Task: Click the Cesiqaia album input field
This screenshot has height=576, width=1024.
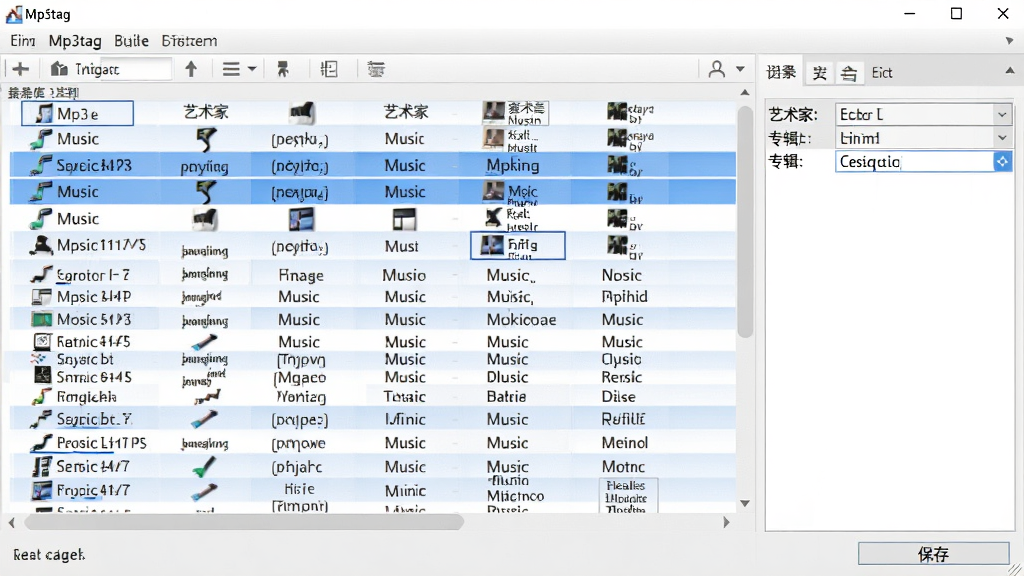Action: coord(914,161)
